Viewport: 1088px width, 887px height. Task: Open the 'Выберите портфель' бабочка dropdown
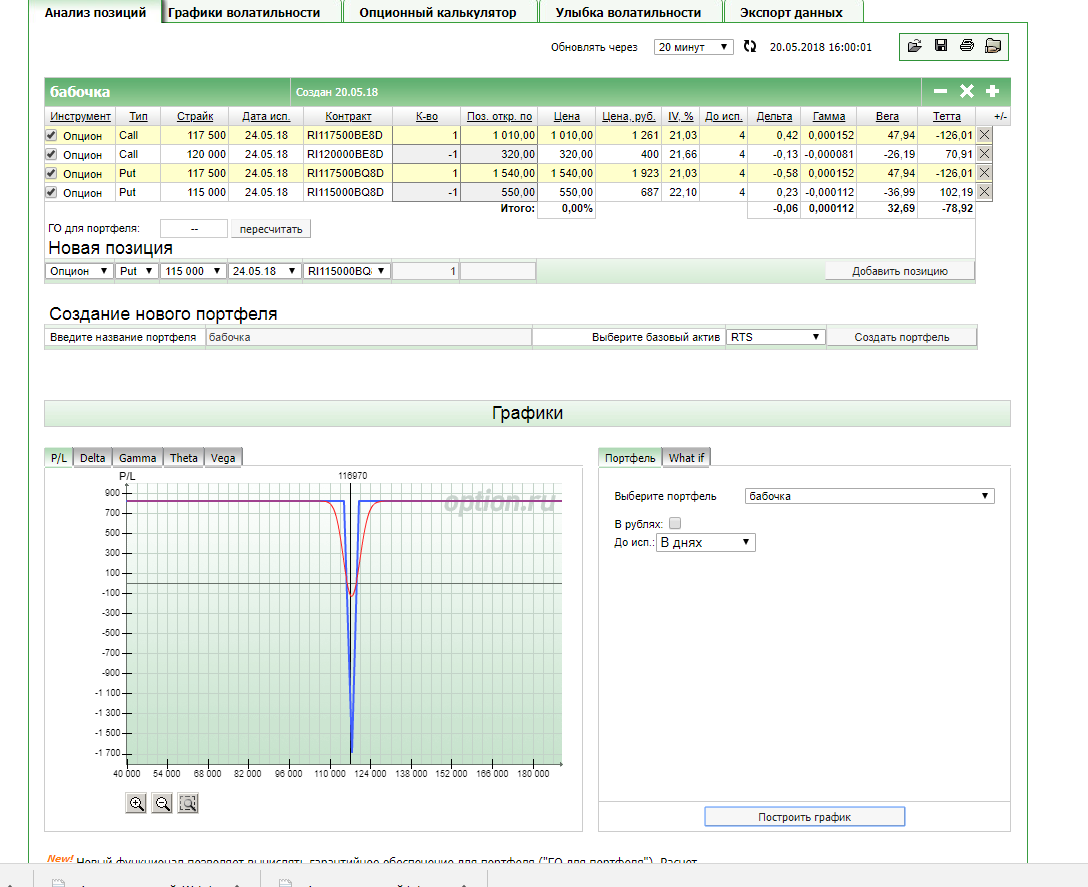[869, 496]
